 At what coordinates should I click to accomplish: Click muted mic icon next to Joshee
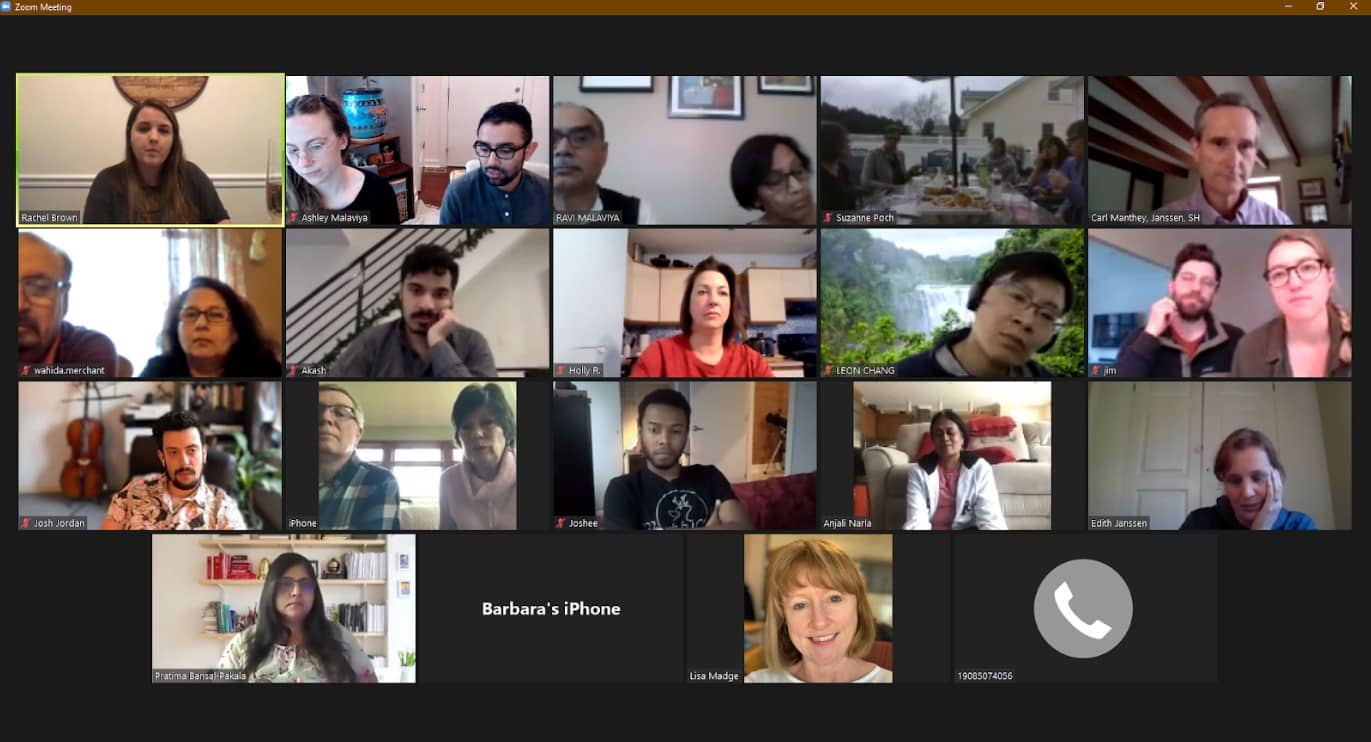561,523
